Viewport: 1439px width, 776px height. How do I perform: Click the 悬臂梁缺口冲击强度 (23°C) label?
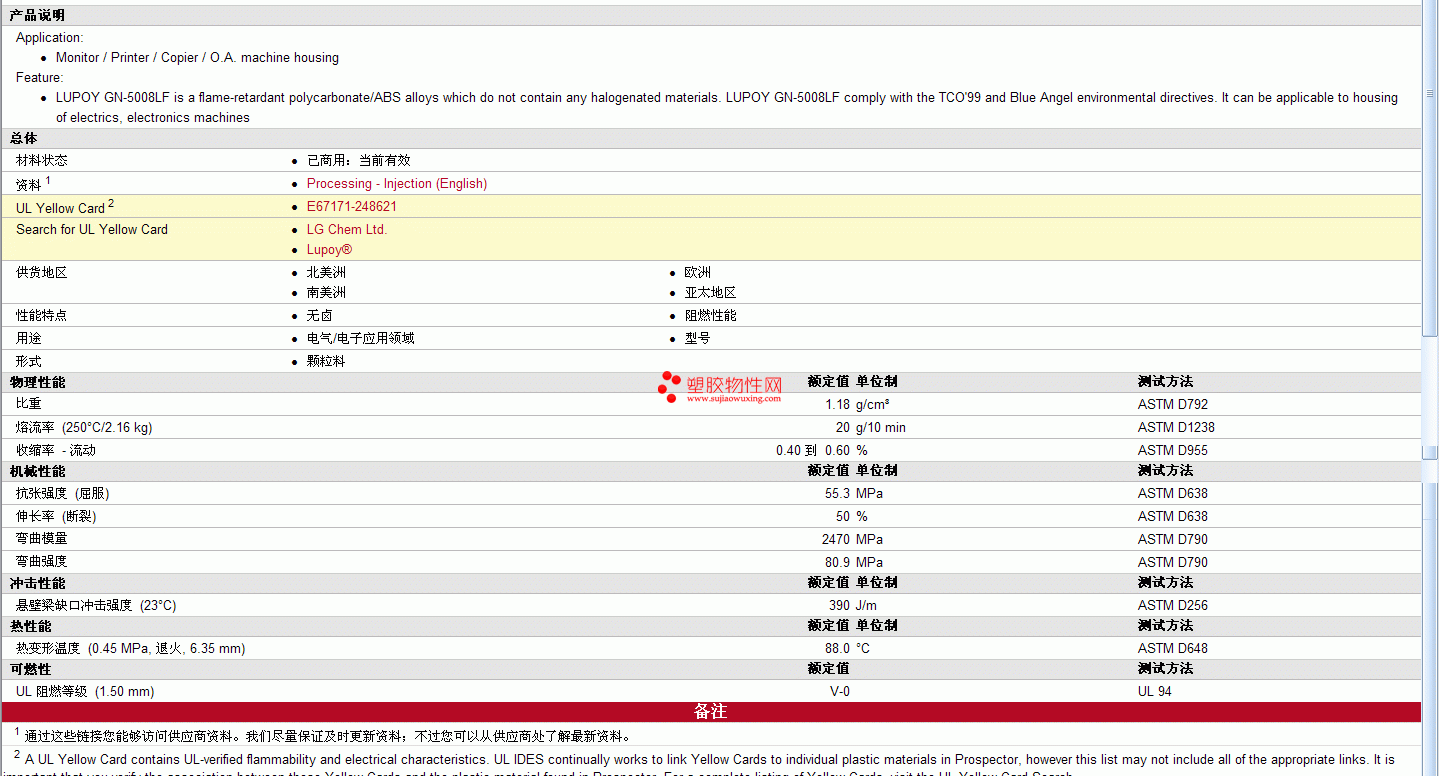coord(96,605)
